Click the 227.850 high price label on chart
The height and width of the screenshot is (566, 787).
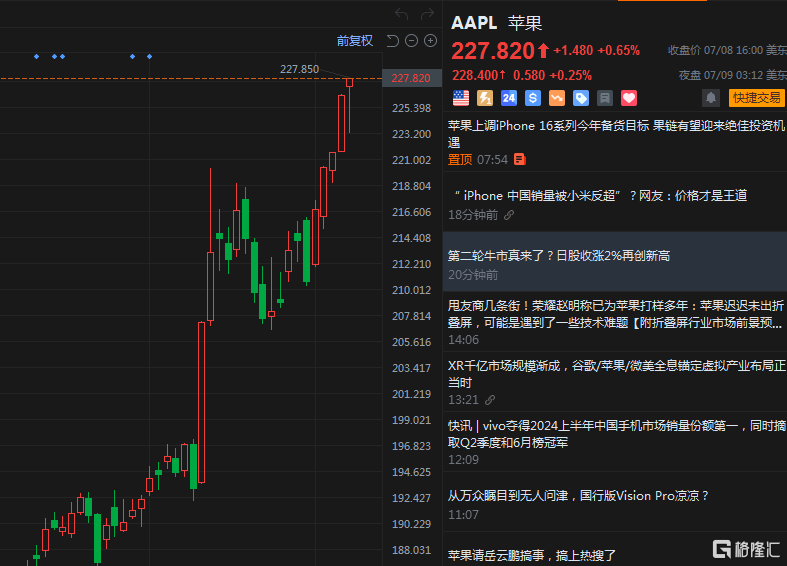pyautogui.click(x=299, y=69)
